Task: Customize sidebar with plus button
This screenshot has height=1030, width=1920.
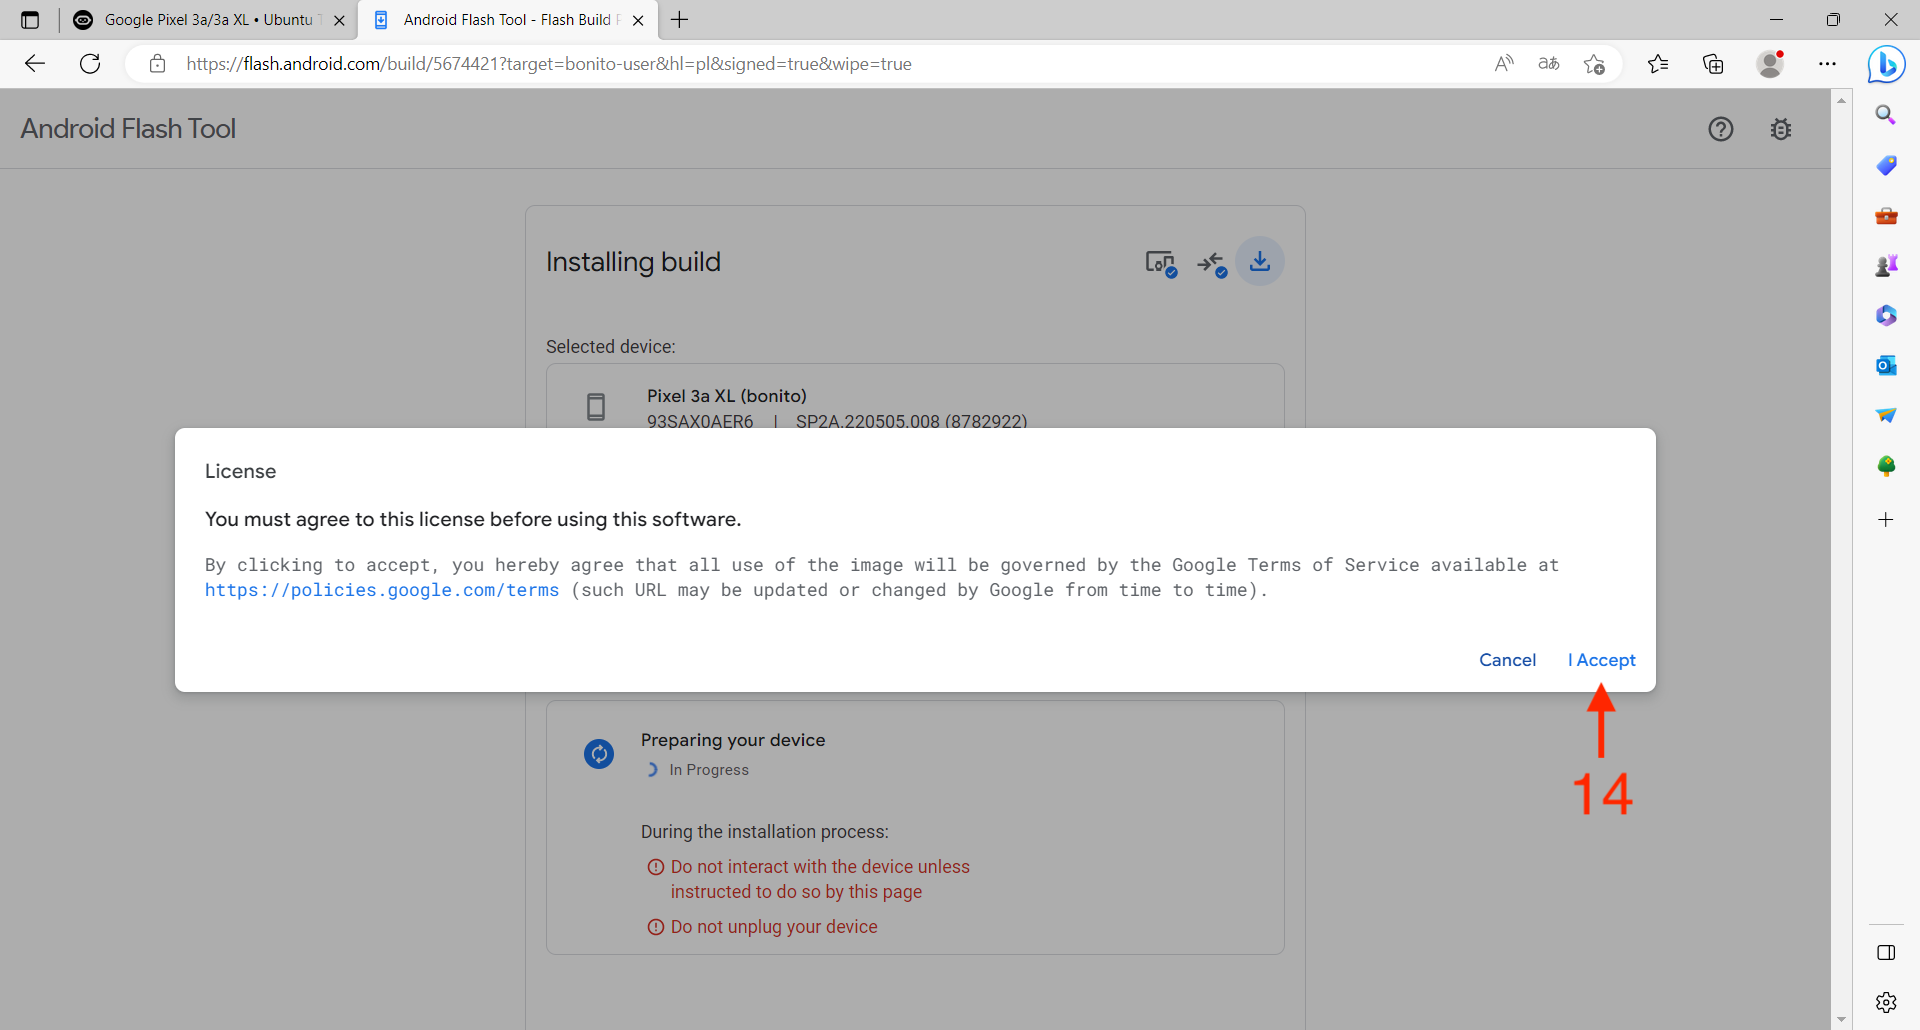Action: pyautogui.click(x=1886, y=520)
